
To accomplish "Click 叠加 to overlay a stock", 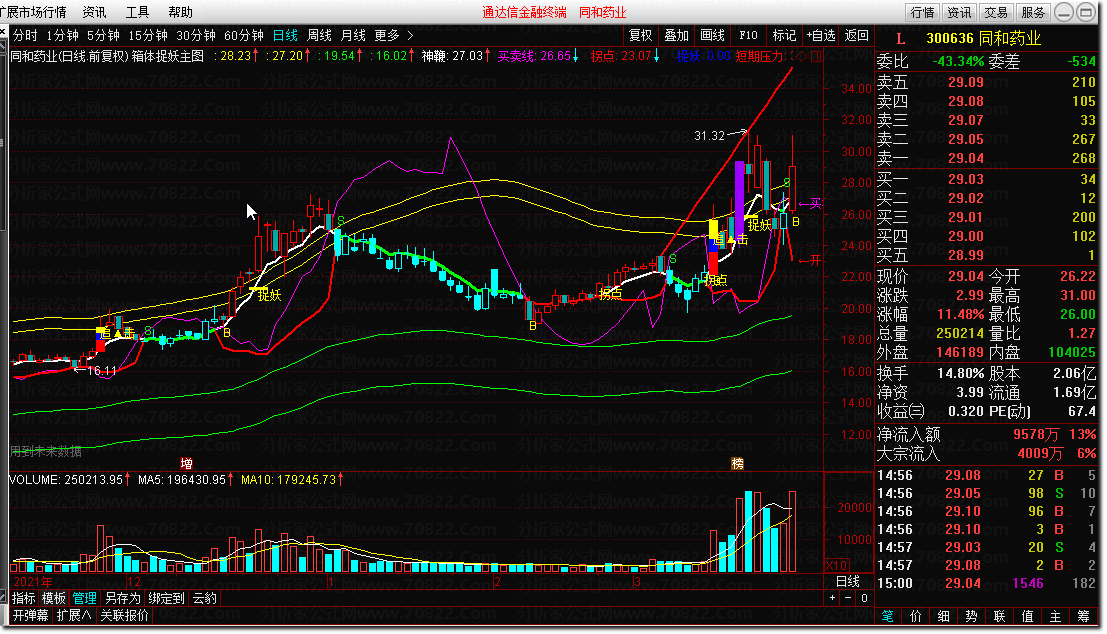I will [676, 35].
